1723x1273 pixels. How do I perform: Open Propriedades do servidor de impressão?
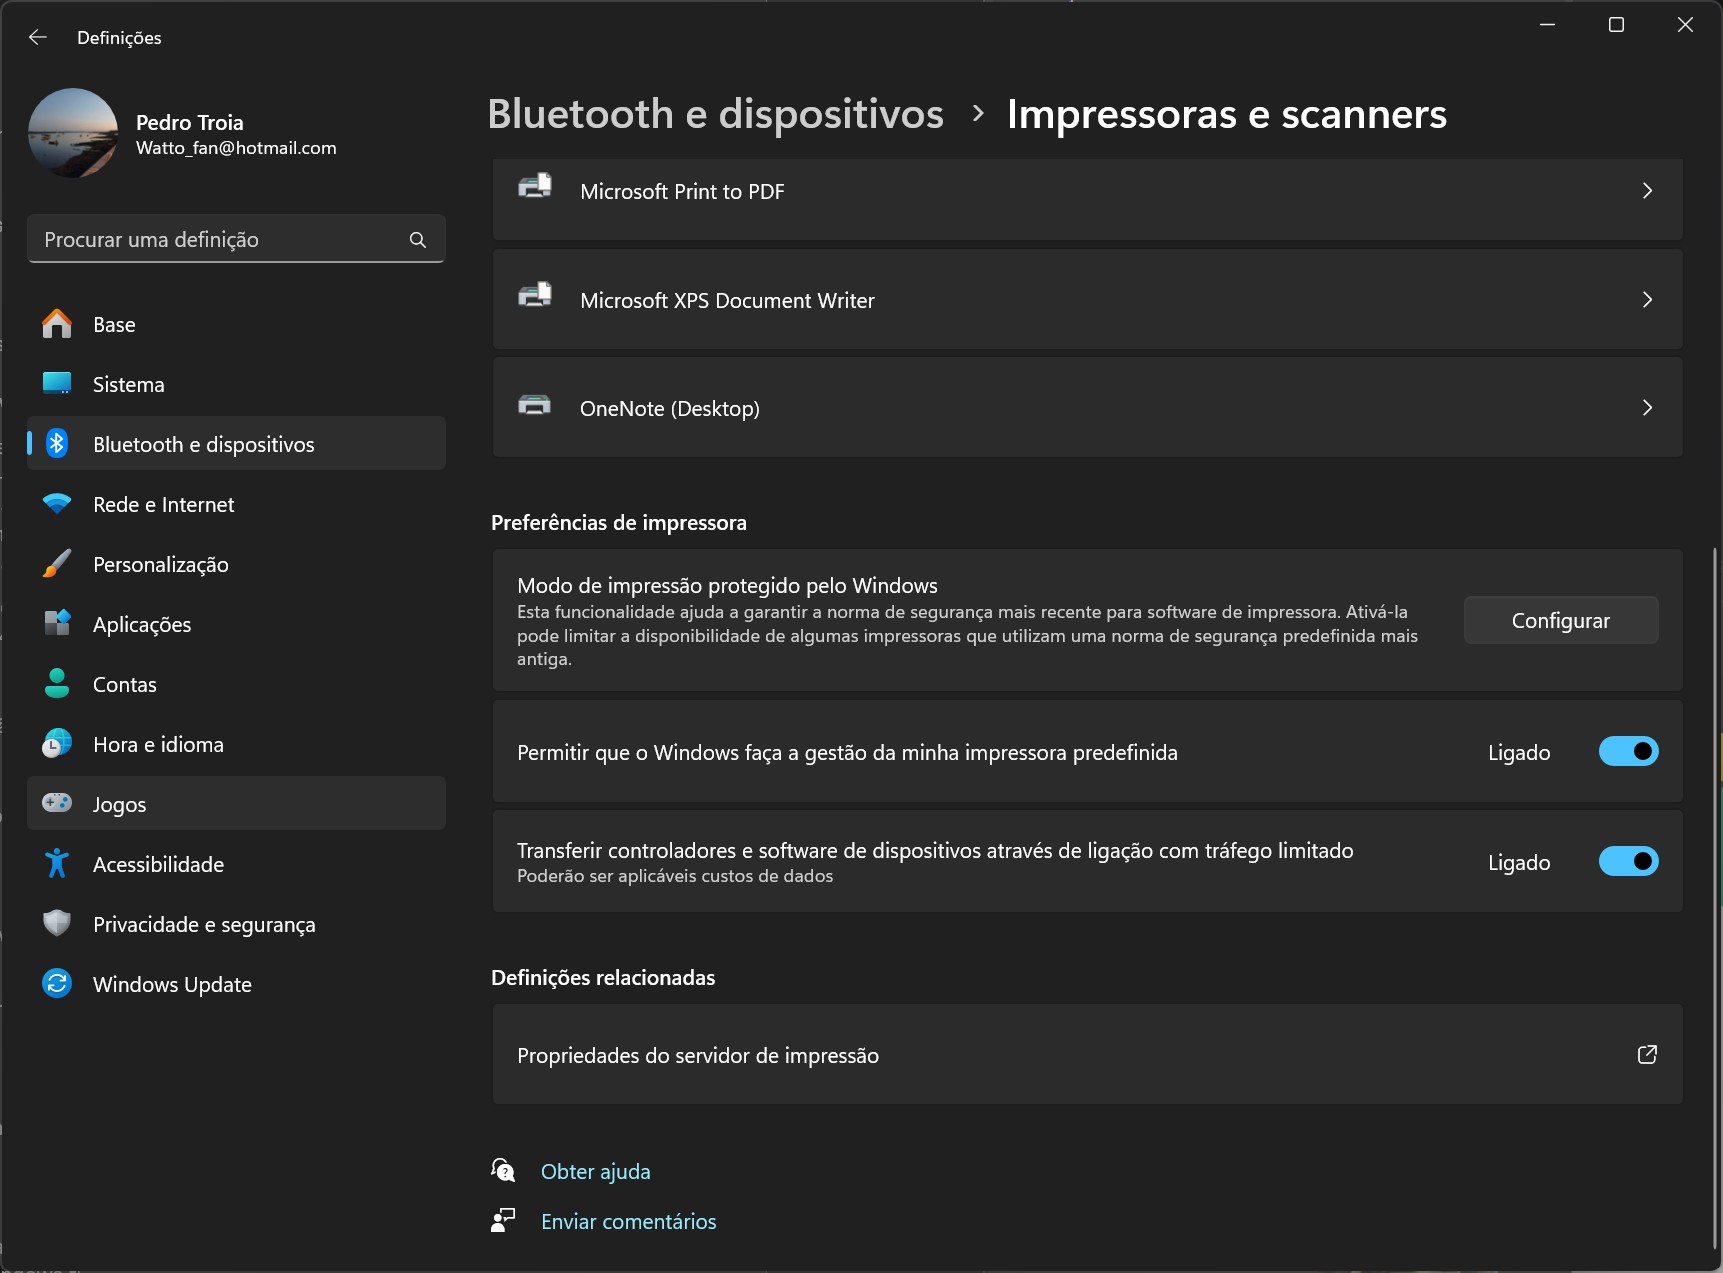[1088, 1055]
